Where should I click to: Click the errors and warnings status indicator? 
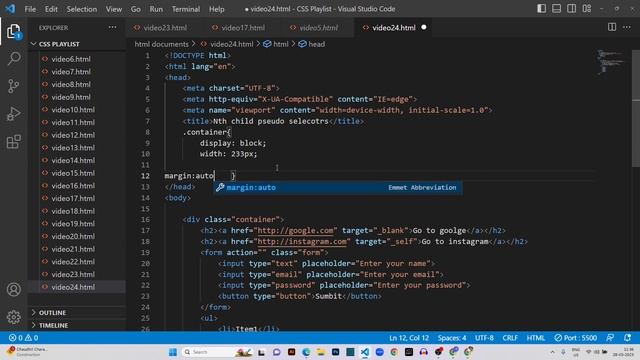pos(23,338)
